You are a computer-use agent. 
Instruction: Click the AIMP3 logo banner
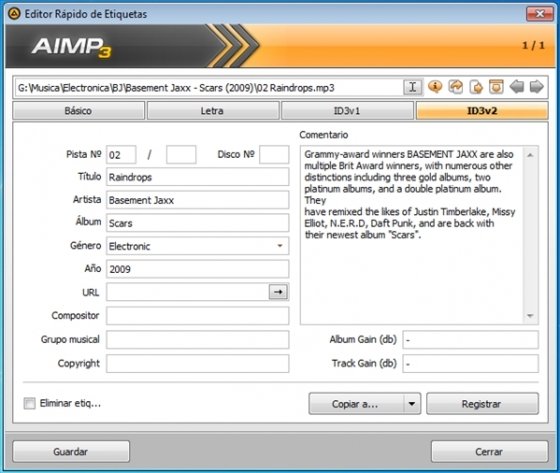click(71, 47)
